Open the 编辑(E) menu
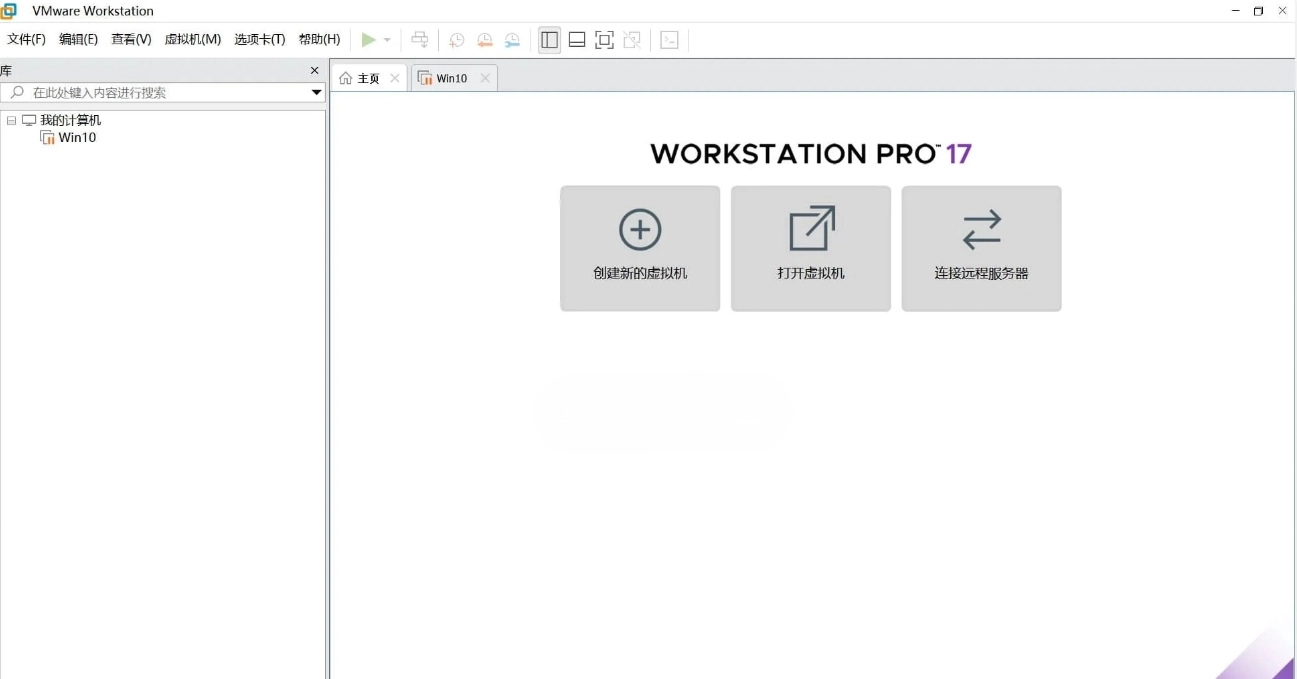 [x=78, y=39]
